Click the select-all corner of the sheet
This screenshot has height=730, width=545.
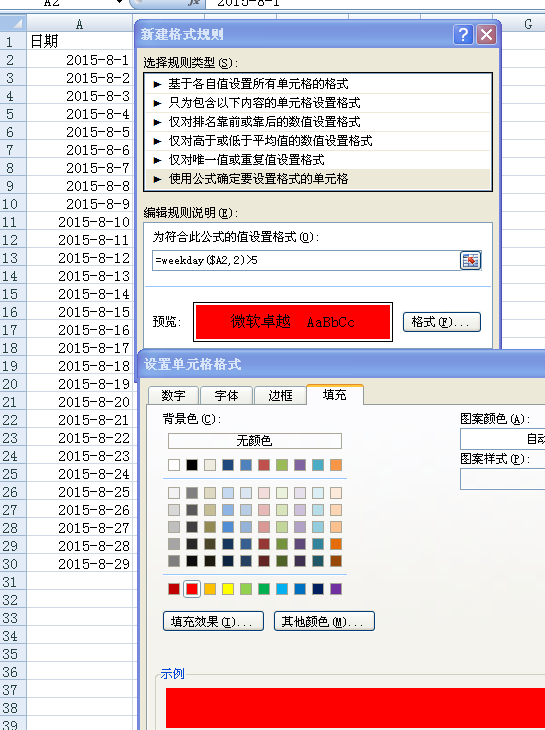[13, 24]
